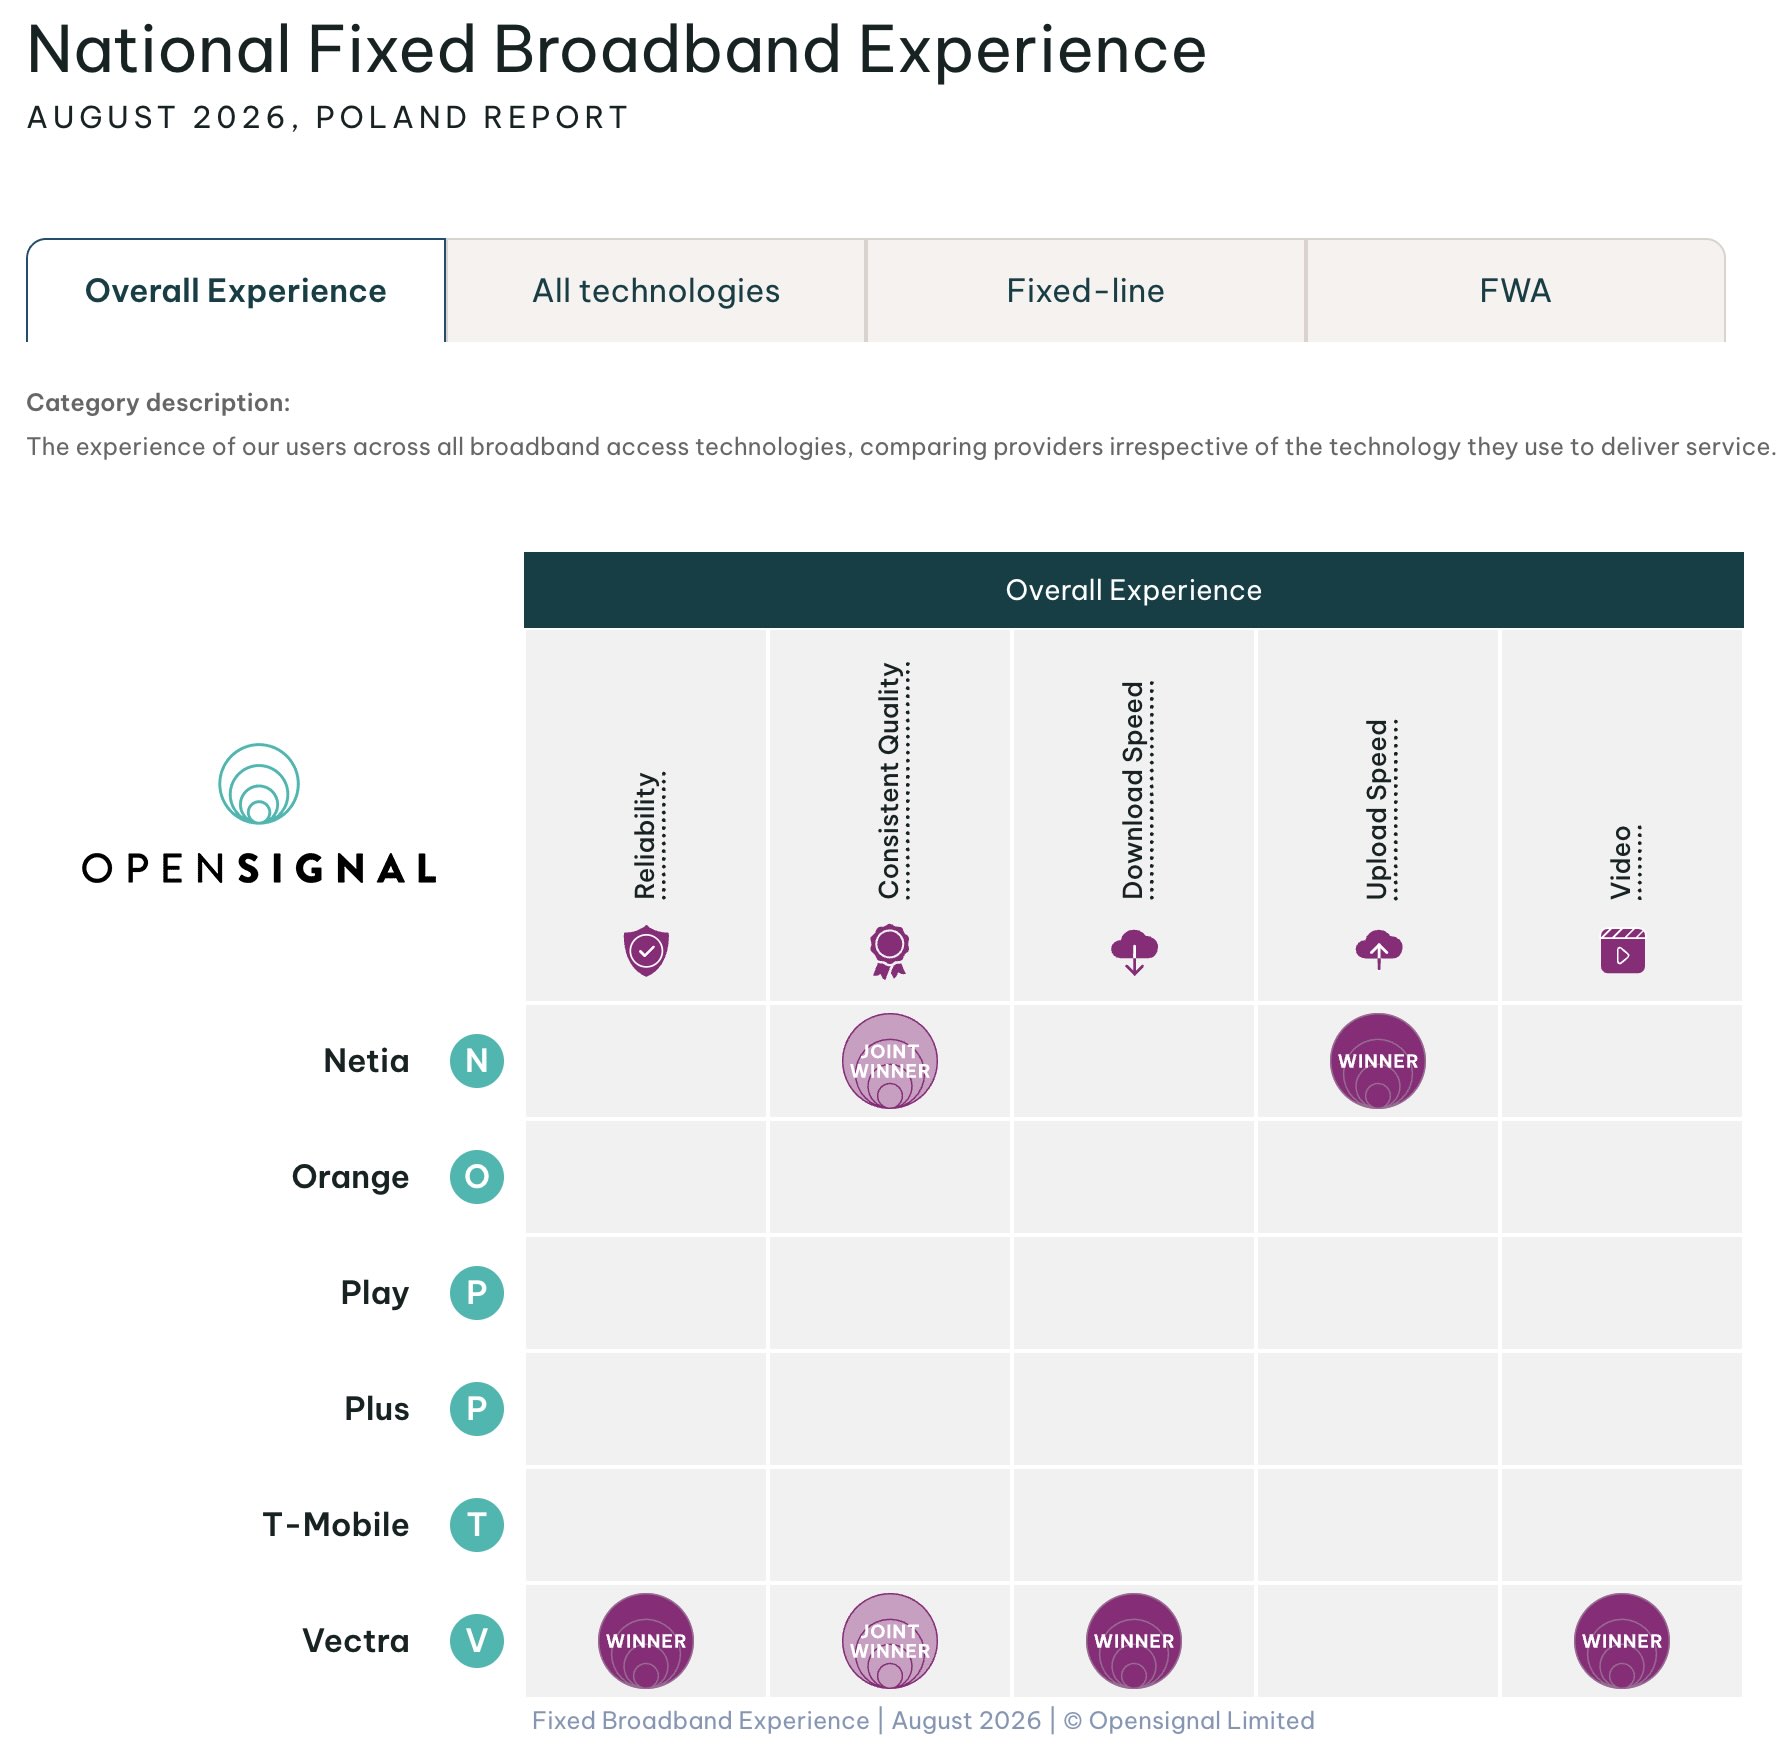This screenshot has height=1760, width=1782.
Task: Click the Orange provider name
Action: coord(350,1178)
